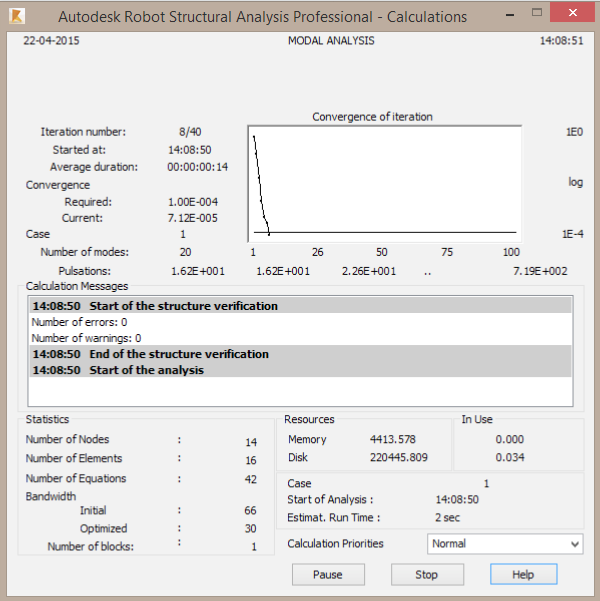Click the Optimized bandwidth value 30

(251, 529)
